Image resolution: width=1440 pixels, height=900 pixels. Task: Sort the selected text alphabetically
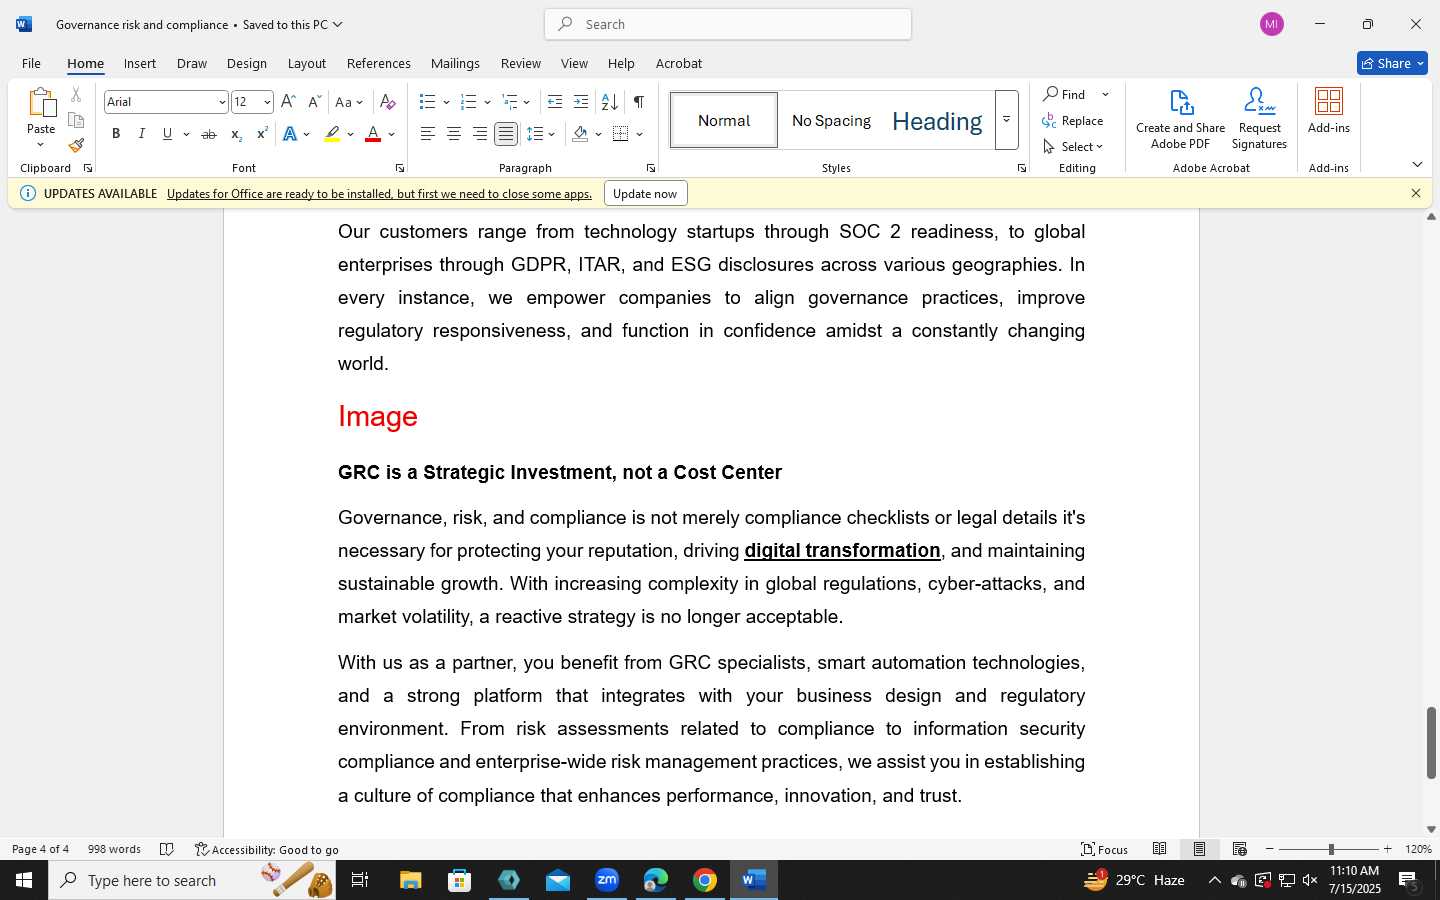point(609,102)
